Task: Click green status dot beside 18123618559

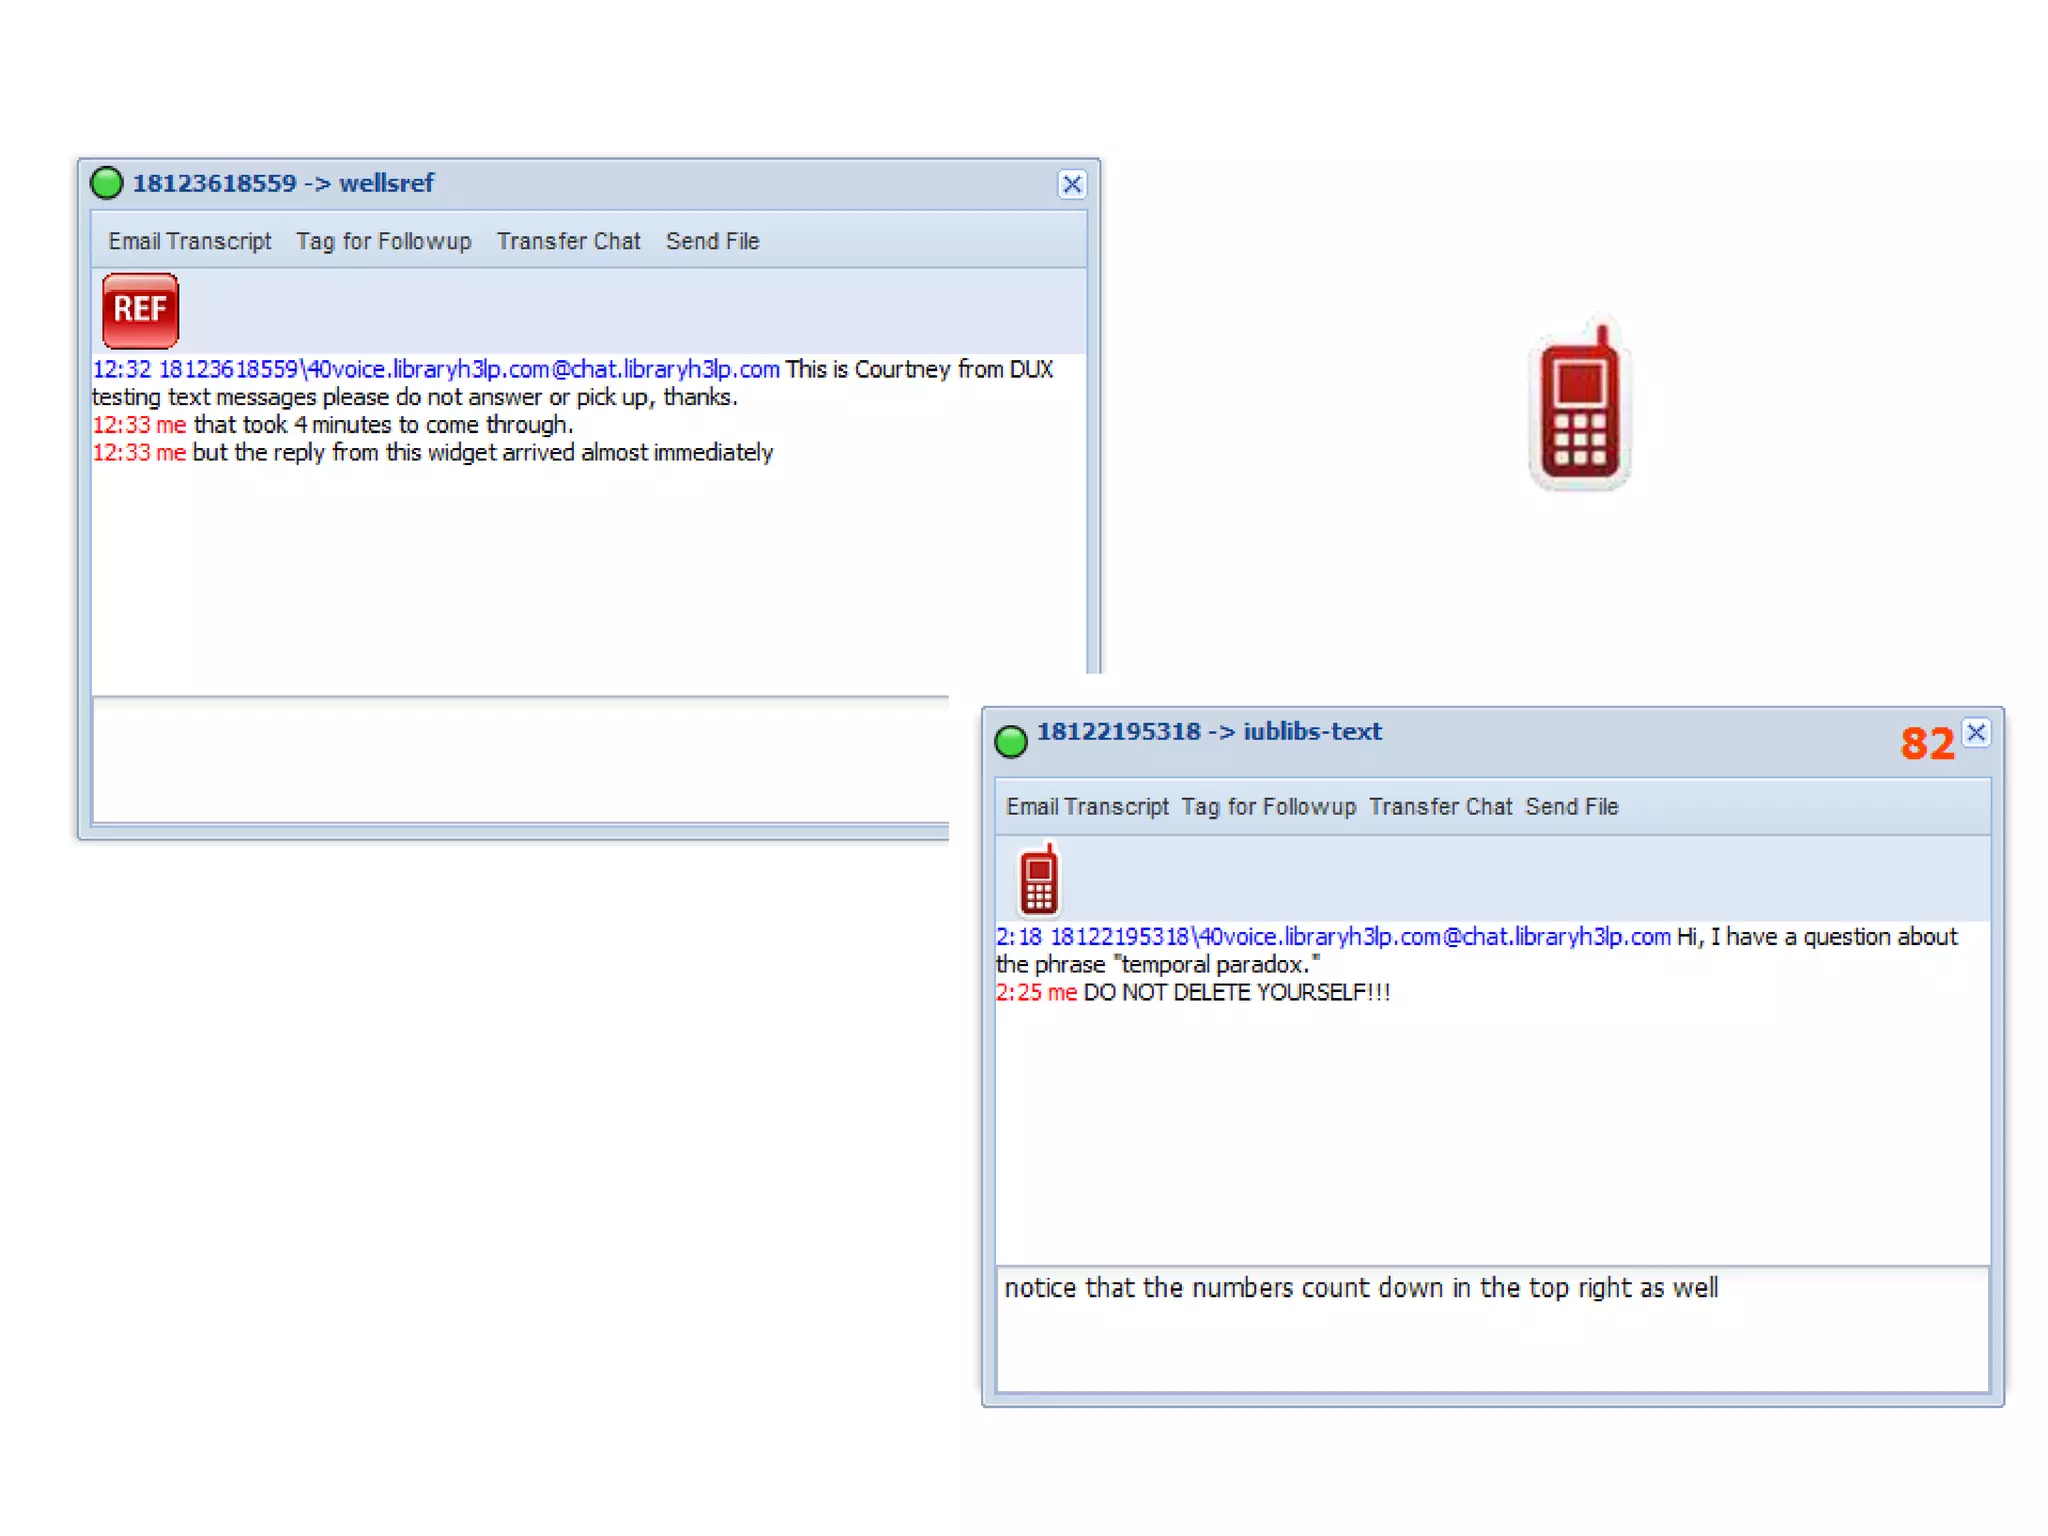Action: [x=107, y=183]
